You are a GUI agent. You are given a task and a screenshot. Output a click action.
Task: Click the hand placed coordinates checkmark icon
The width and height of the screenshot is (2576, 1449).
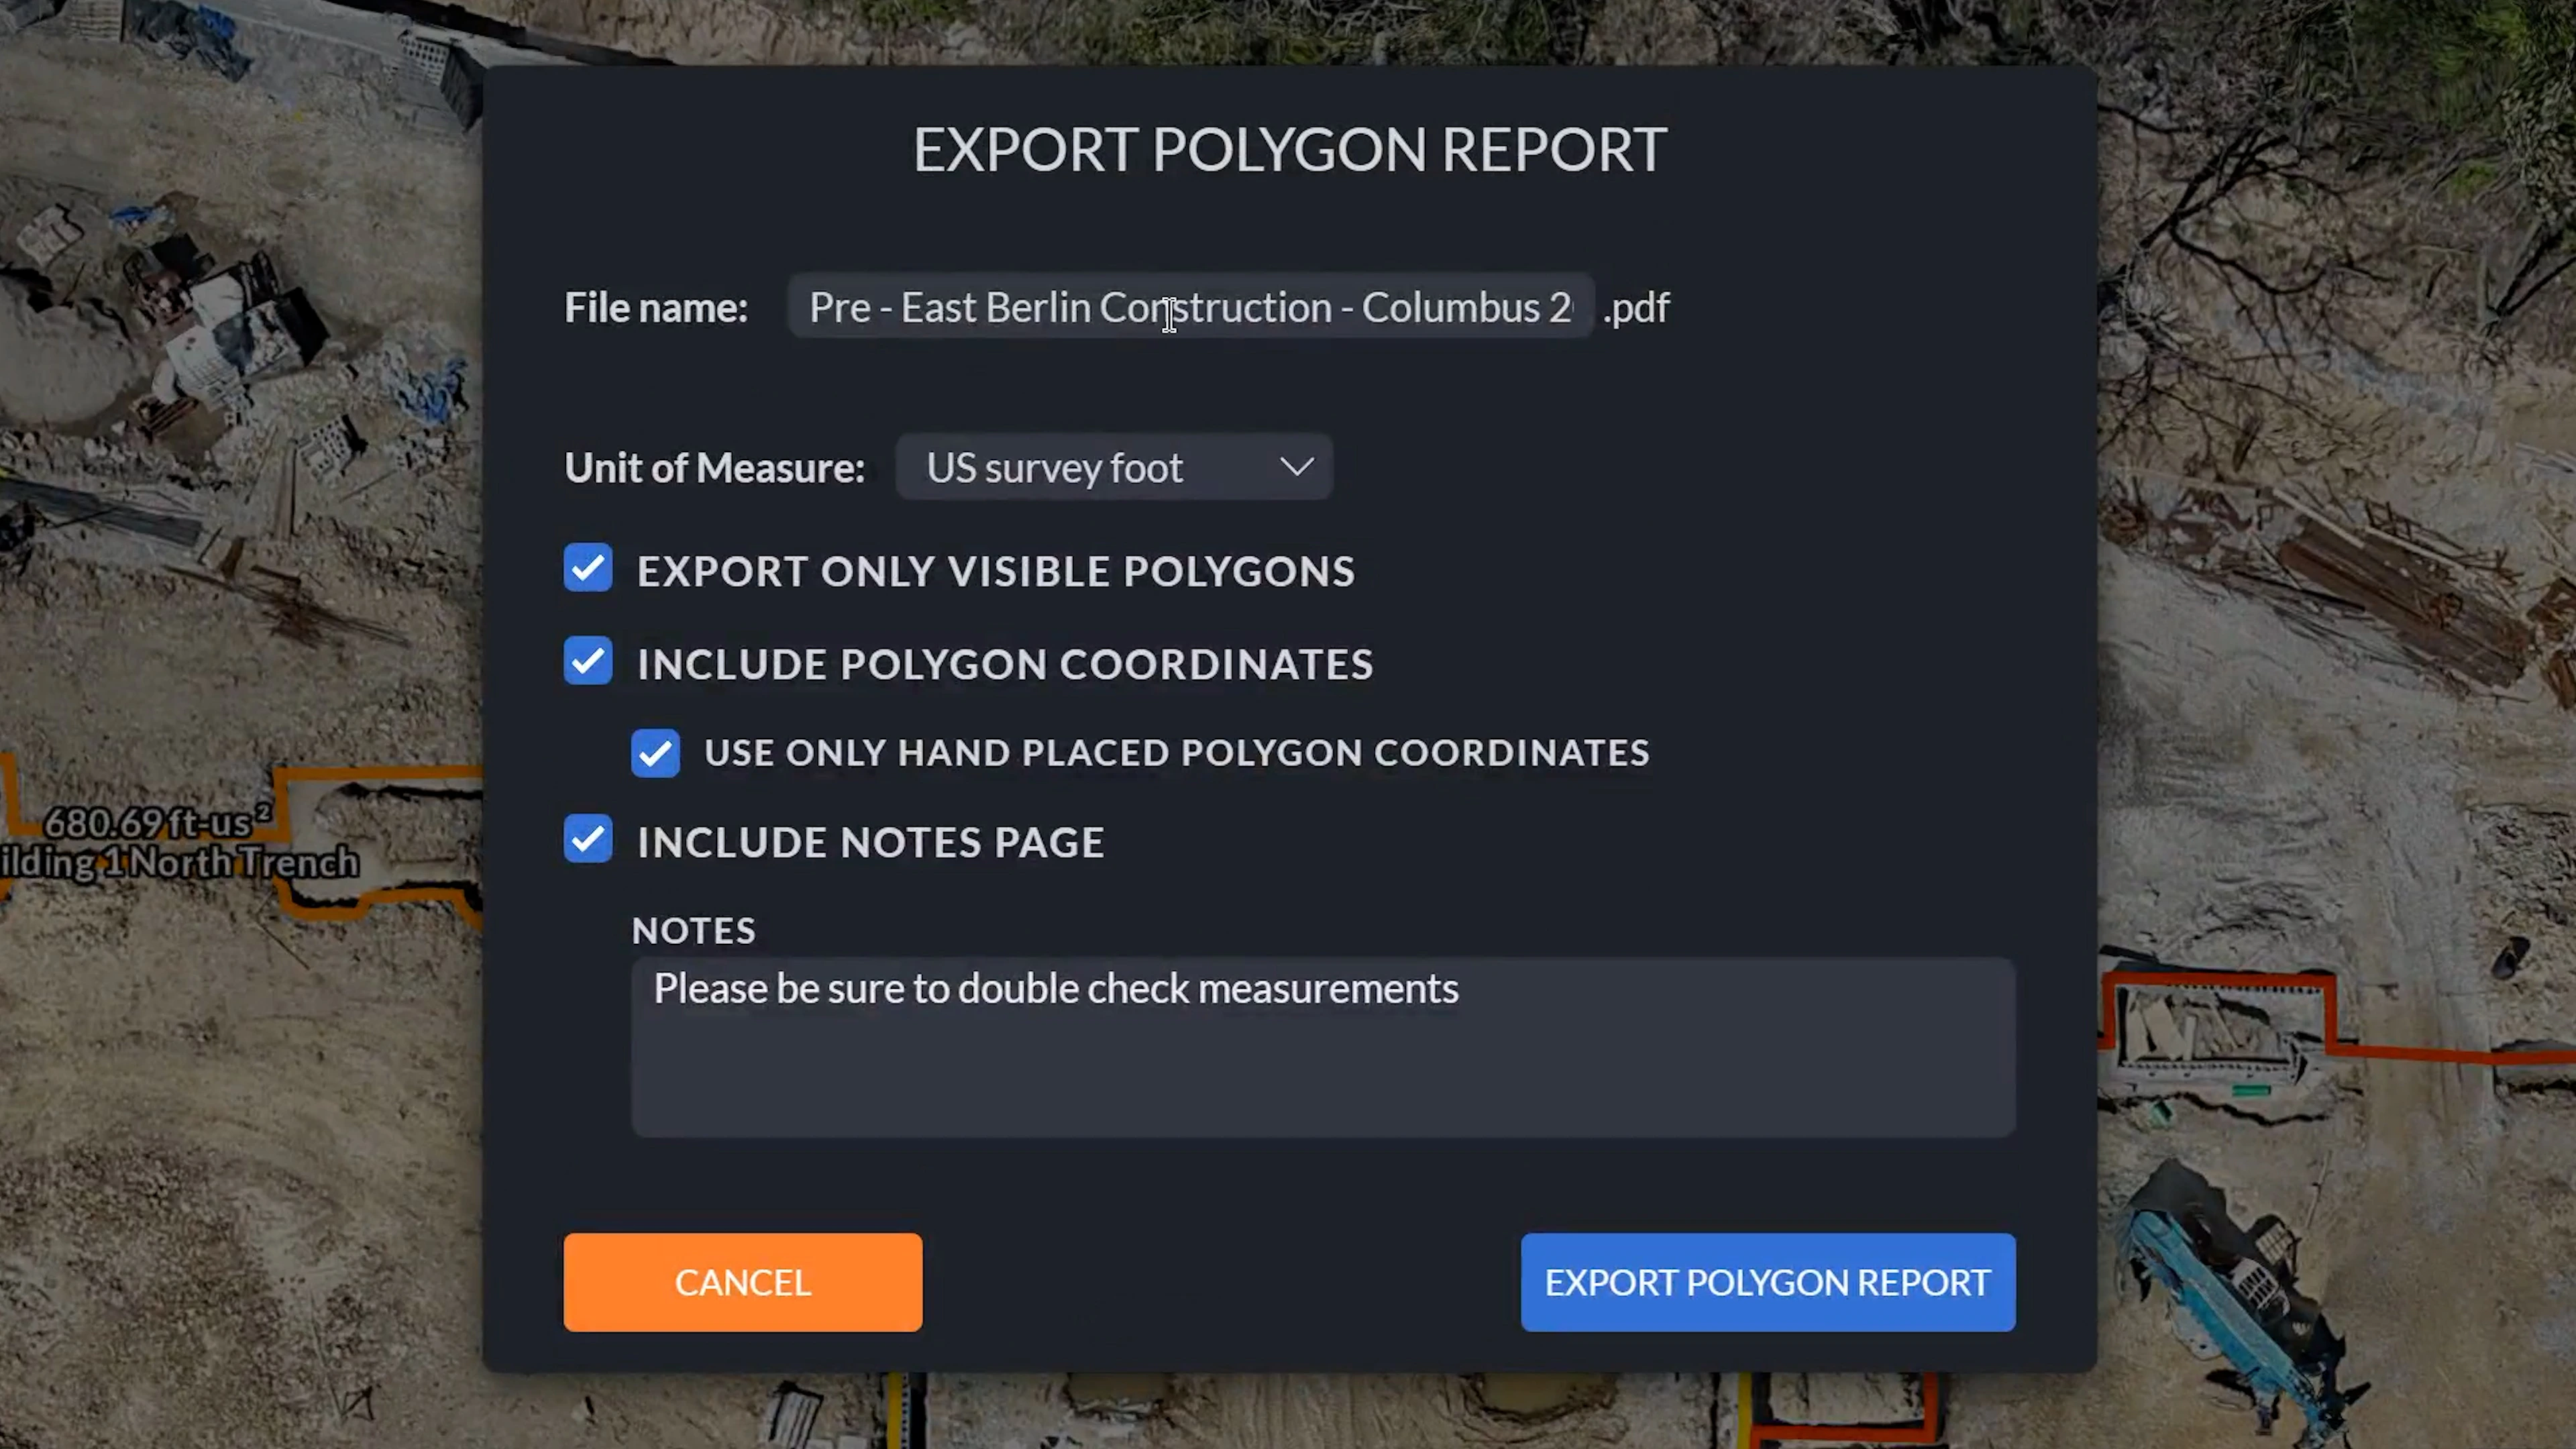tap(655, 753)
